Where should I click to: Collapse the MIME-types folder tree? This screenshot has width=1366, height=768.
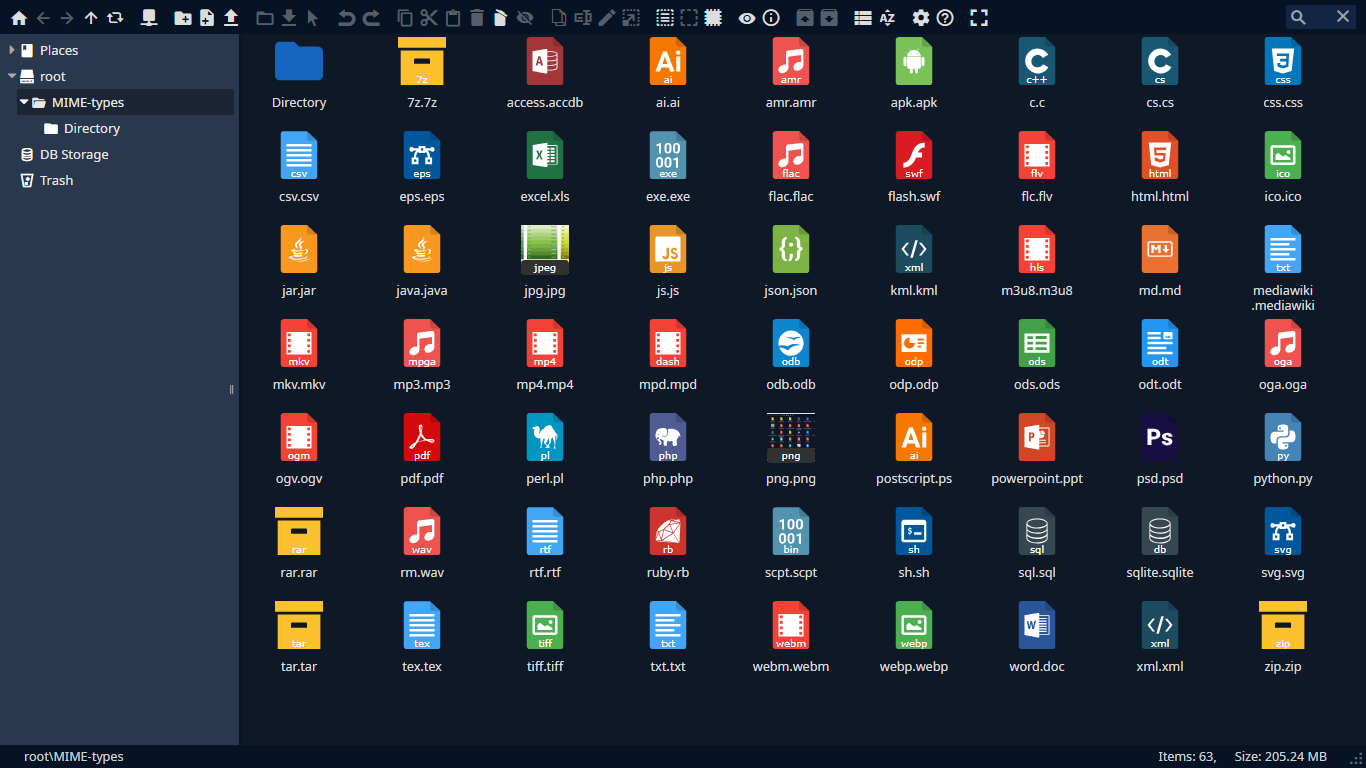click(x=24, y=102)
